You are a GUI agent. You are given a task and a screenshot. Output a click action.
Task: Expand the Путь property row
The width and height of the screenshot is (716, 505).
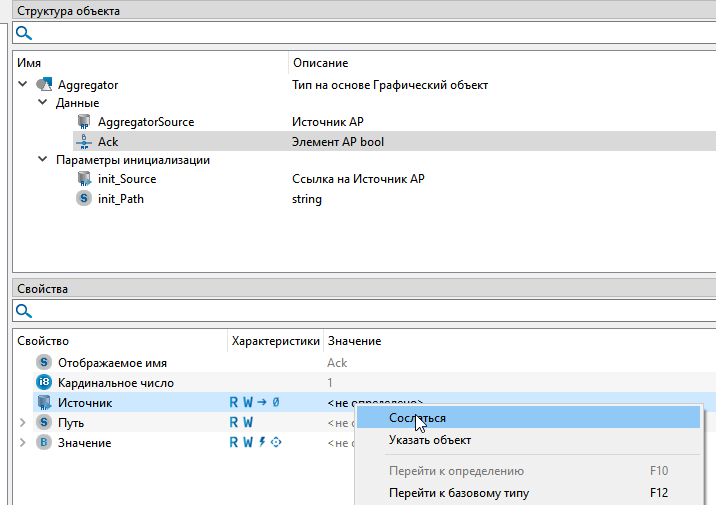[x=22, y=423]
